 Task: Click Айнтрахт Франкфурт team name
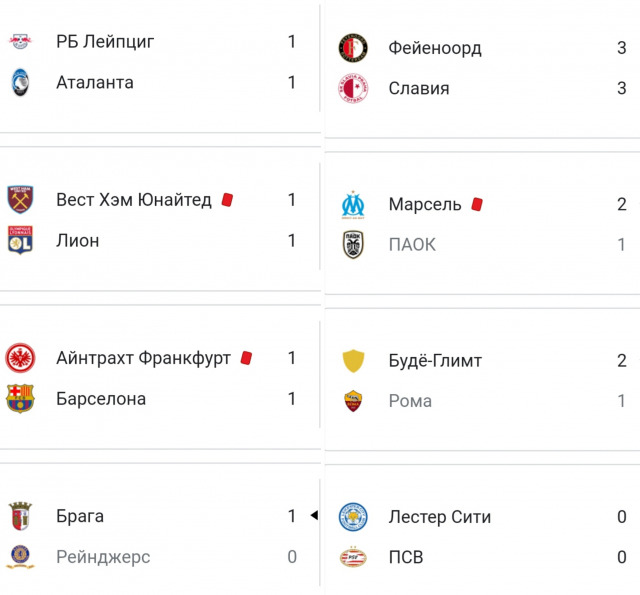(143, 358)
